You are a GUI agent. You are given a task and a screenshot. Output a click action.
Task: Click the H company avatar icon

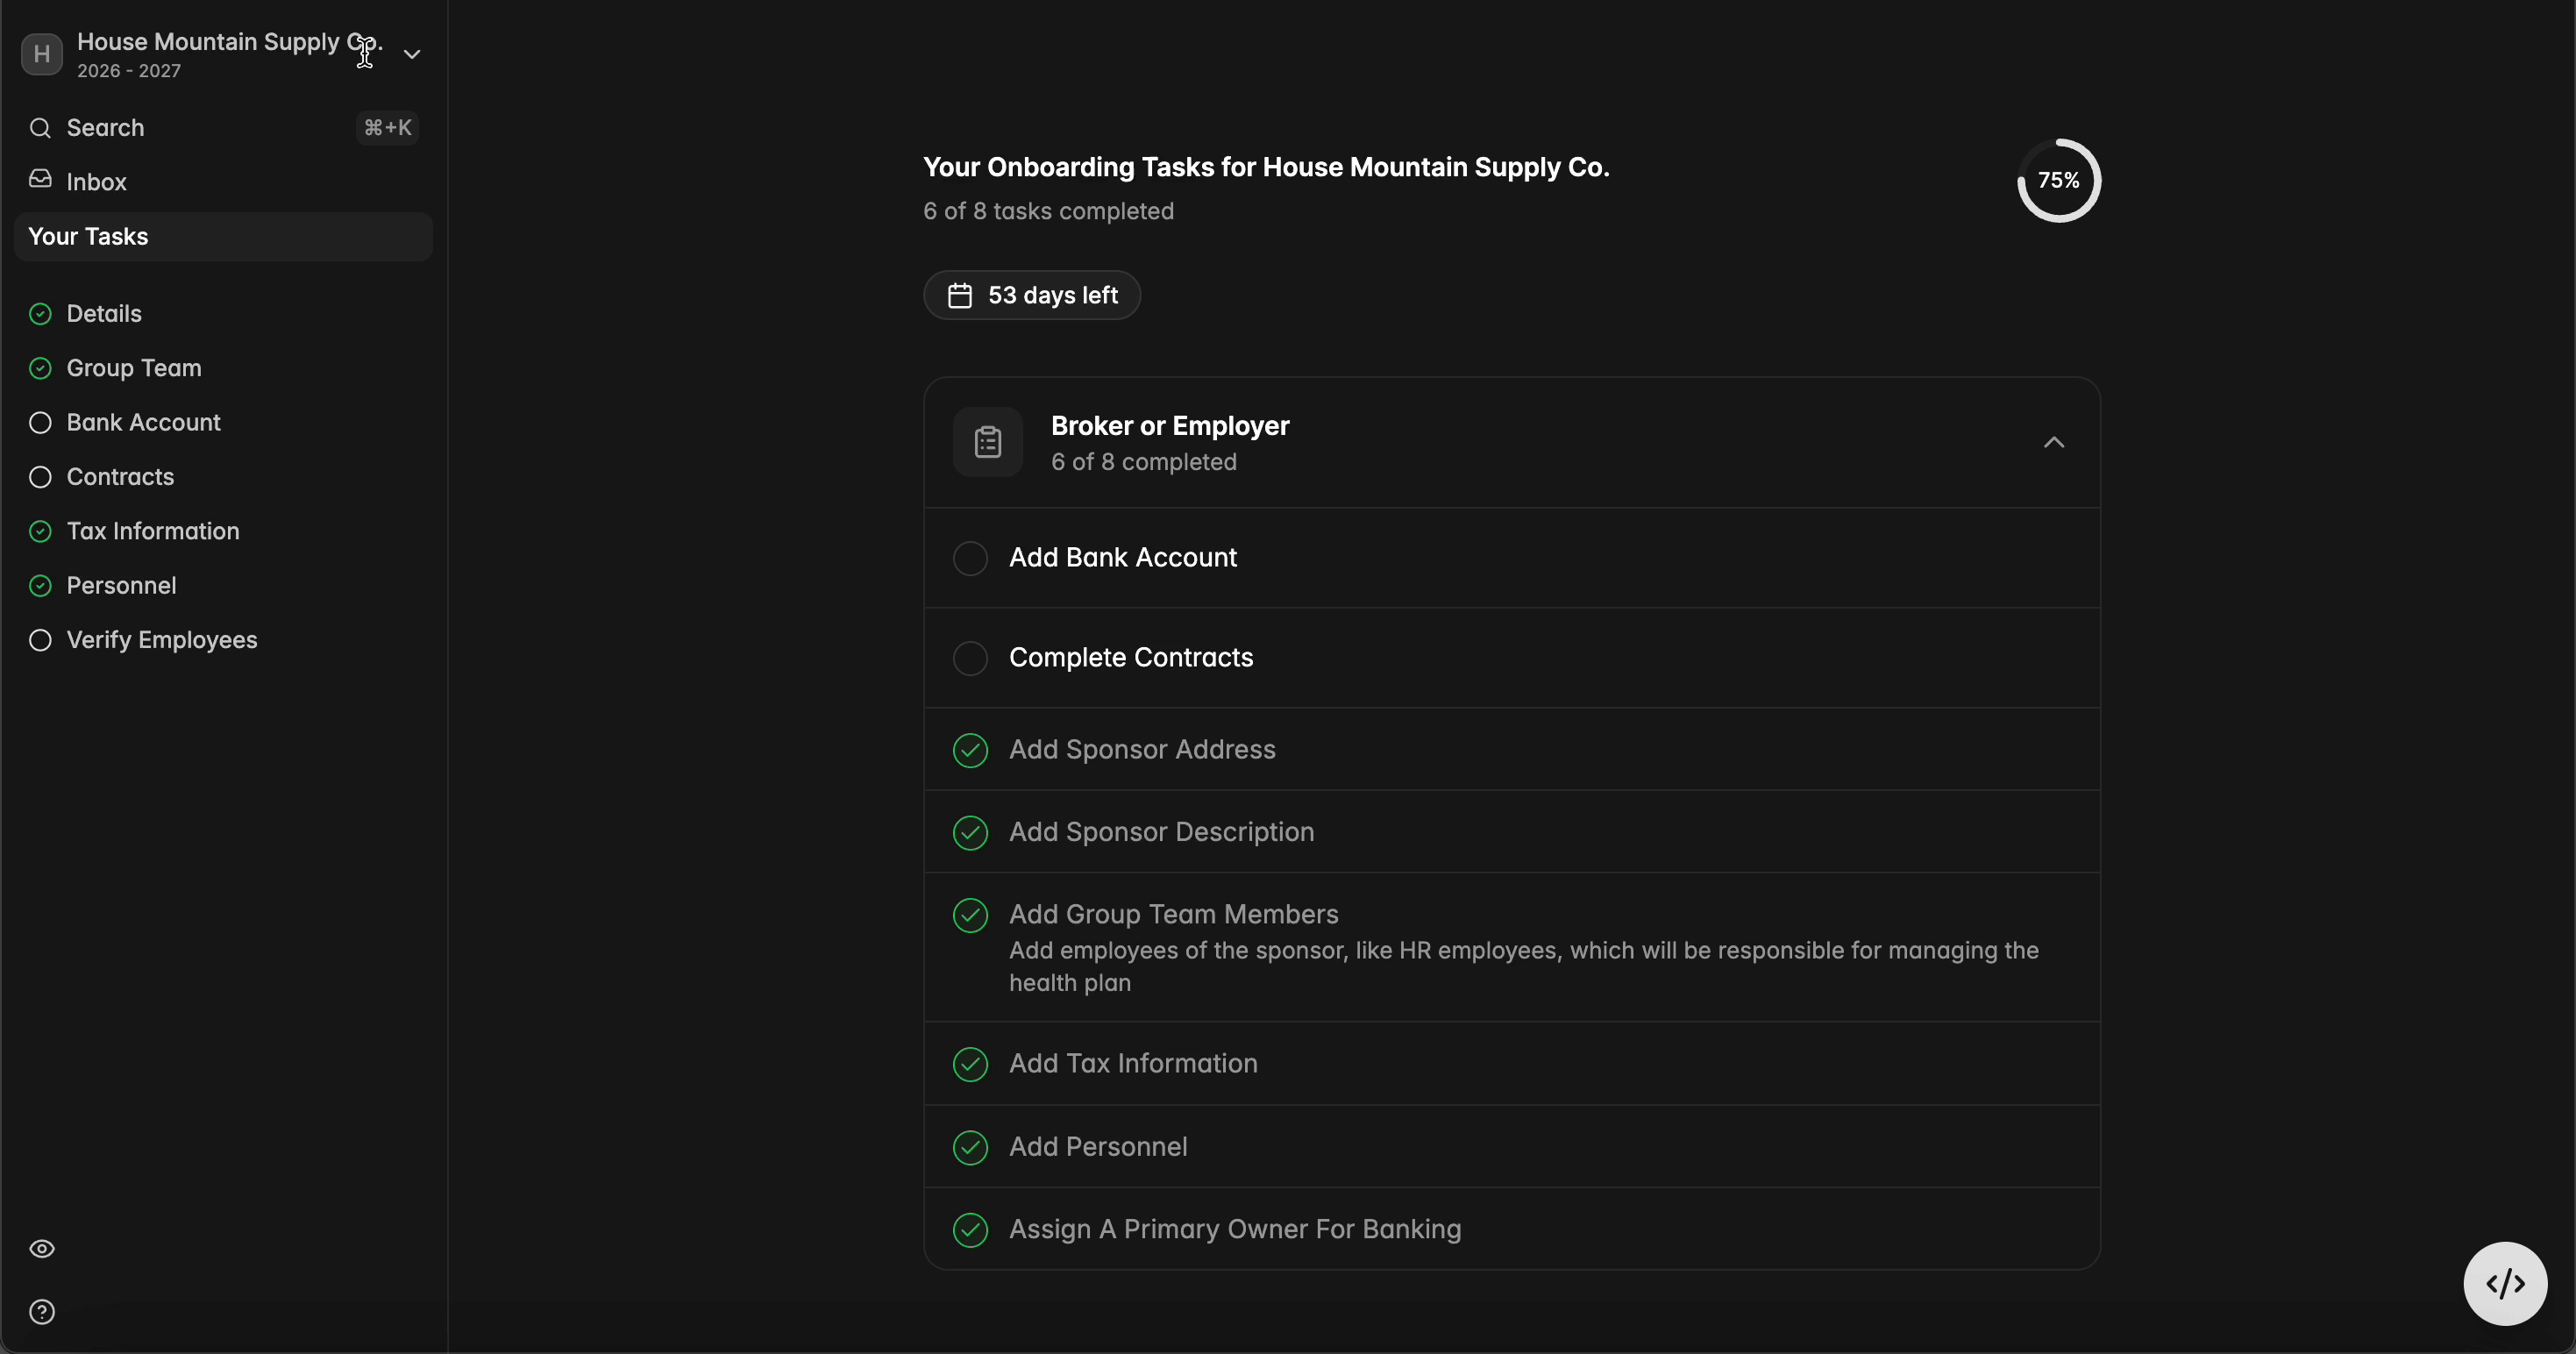pyautogui.click(x=42, y=54)
